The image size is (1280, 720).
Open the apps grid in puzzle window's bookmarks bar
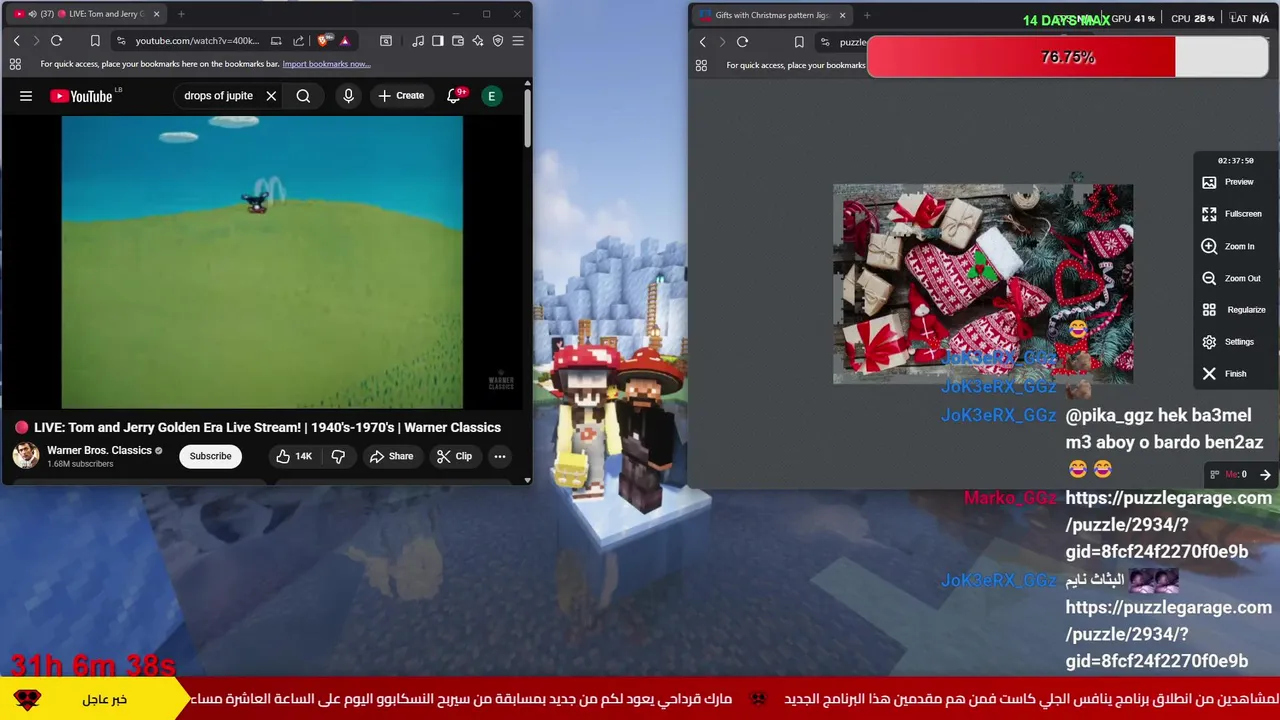(701, 65)
